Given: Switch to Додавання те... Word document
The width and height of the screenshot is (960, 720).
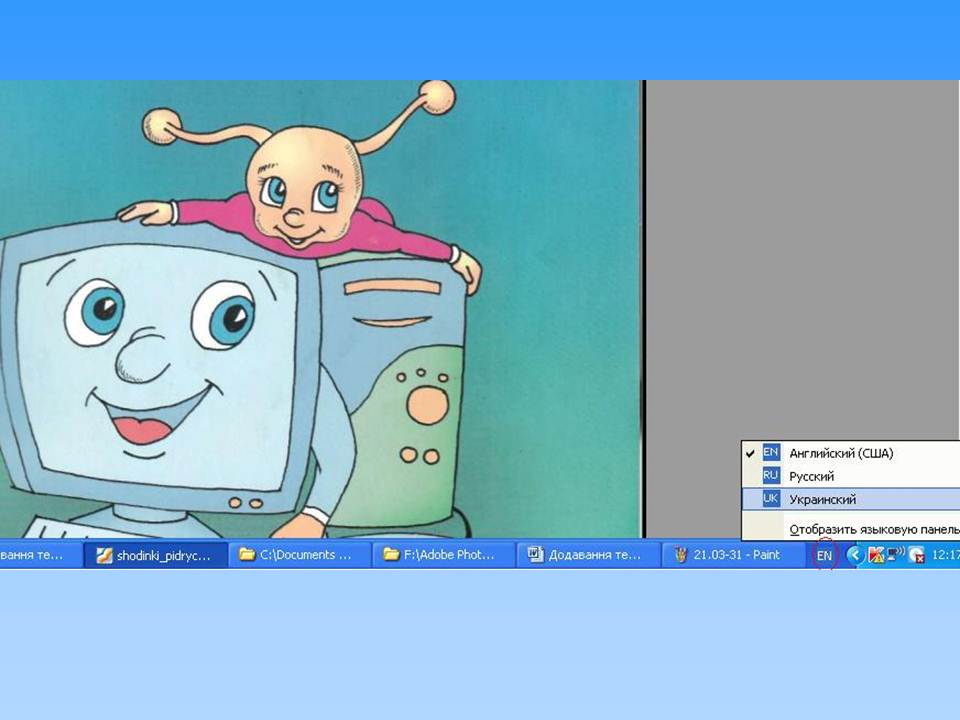Looking at the screenshot, I should pos(586,555).
